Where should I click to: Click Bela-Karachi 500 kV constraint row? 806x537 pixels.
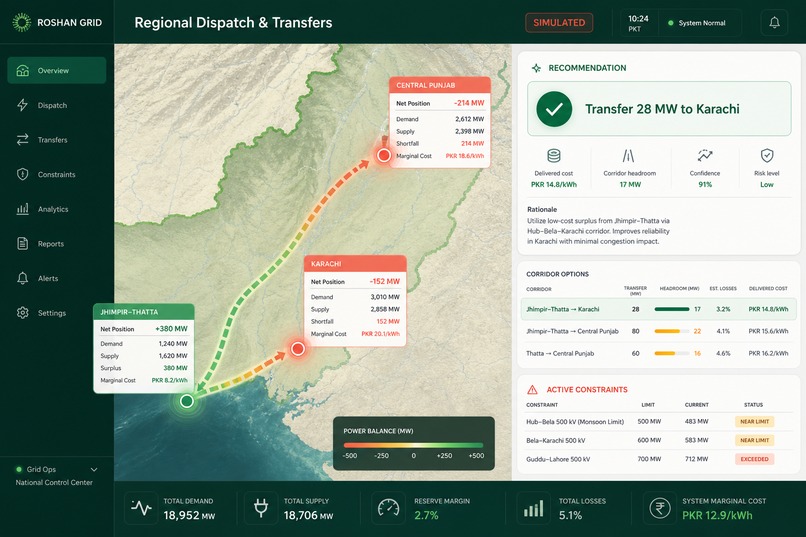click(658, 440)
